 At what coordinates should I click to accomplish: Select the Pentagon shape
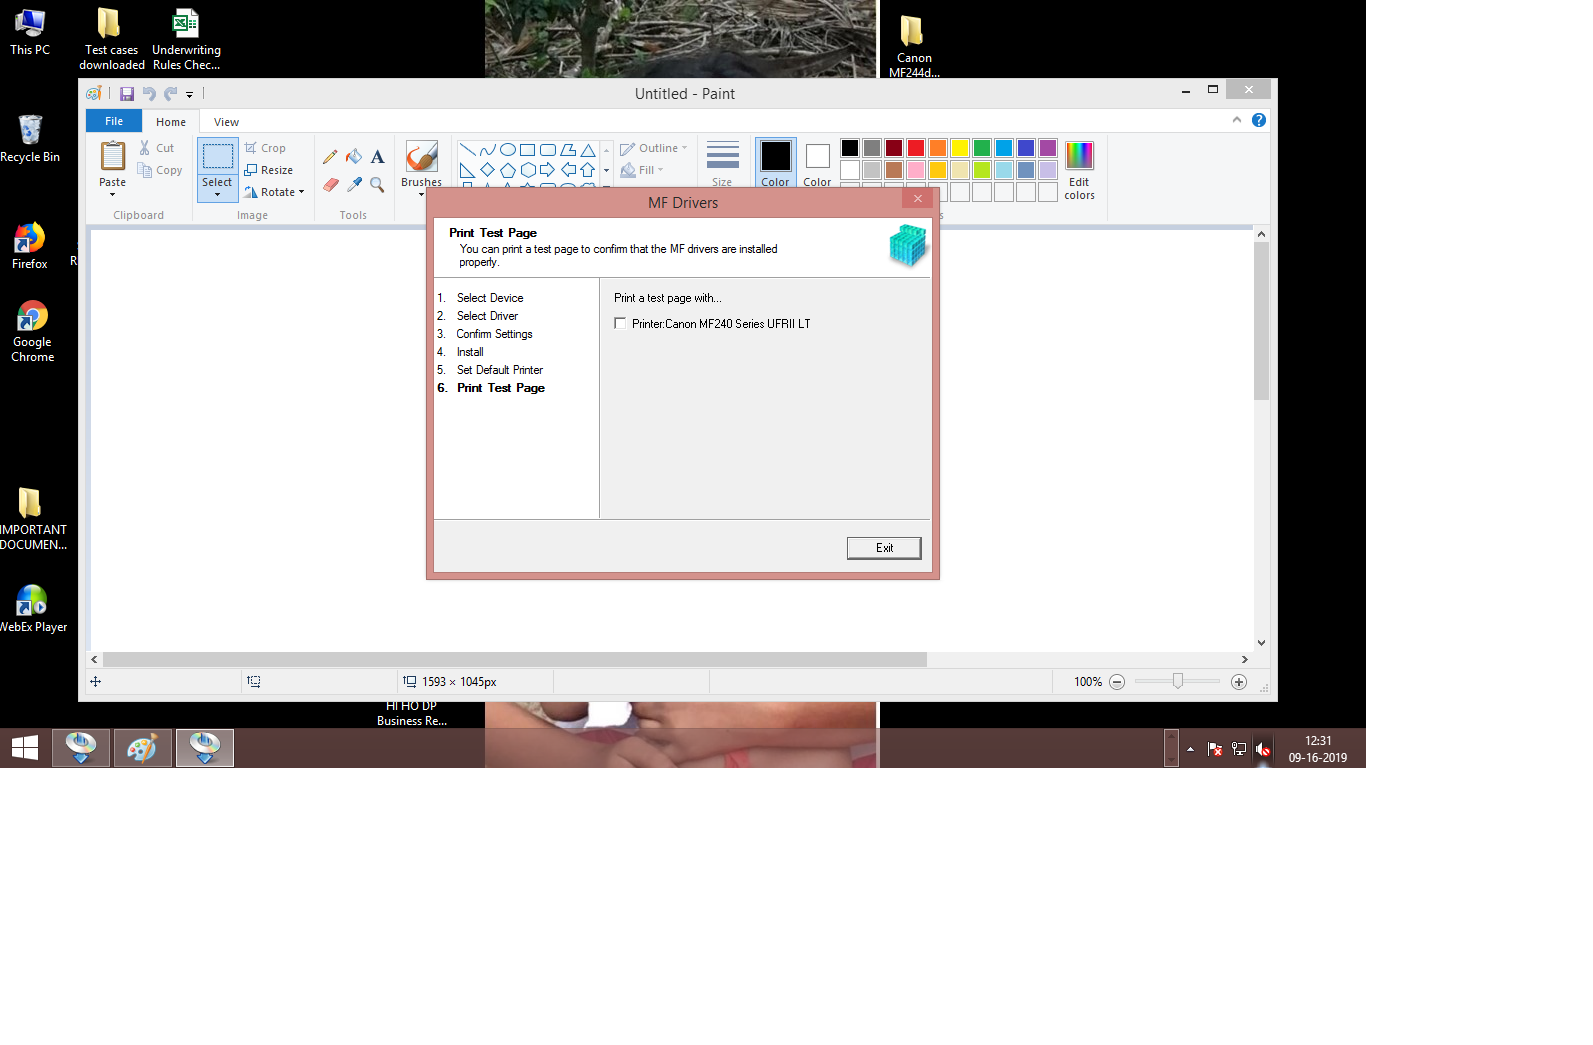[x=508, y=170]
